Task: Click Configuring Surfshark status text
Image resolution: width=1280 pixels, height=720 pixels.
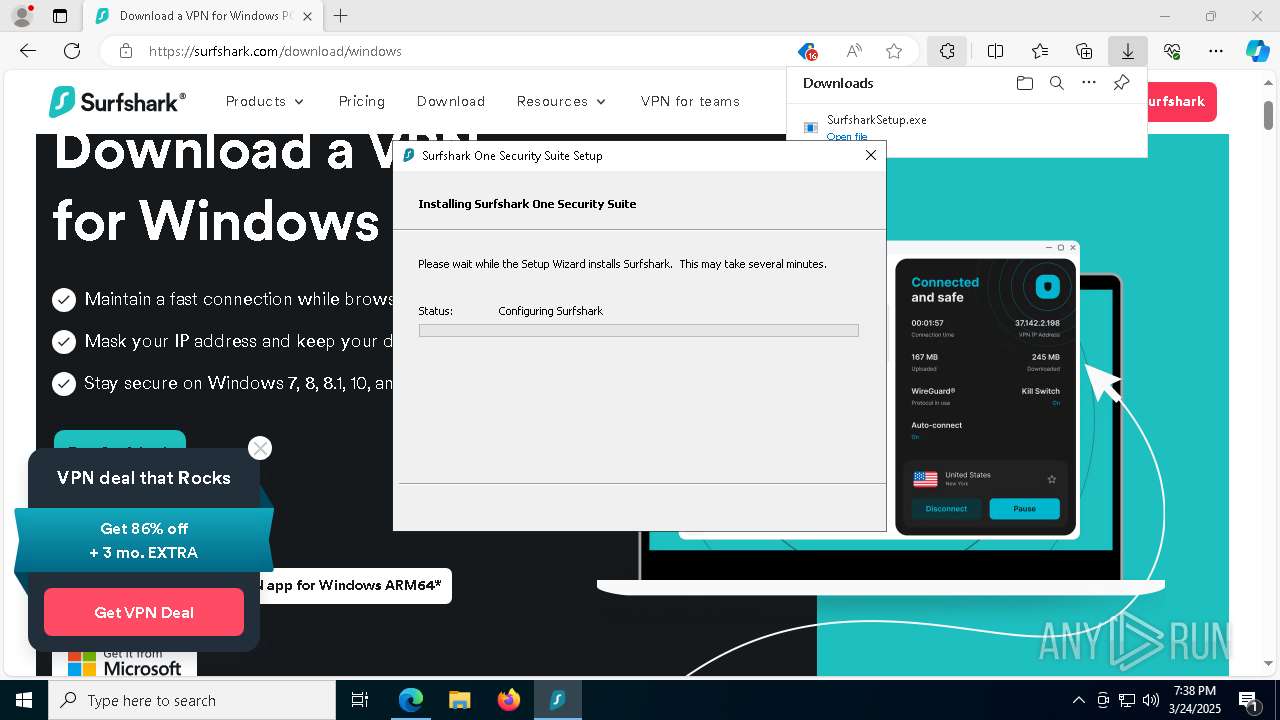Action: pyautogui.click(x=551, y=311)
